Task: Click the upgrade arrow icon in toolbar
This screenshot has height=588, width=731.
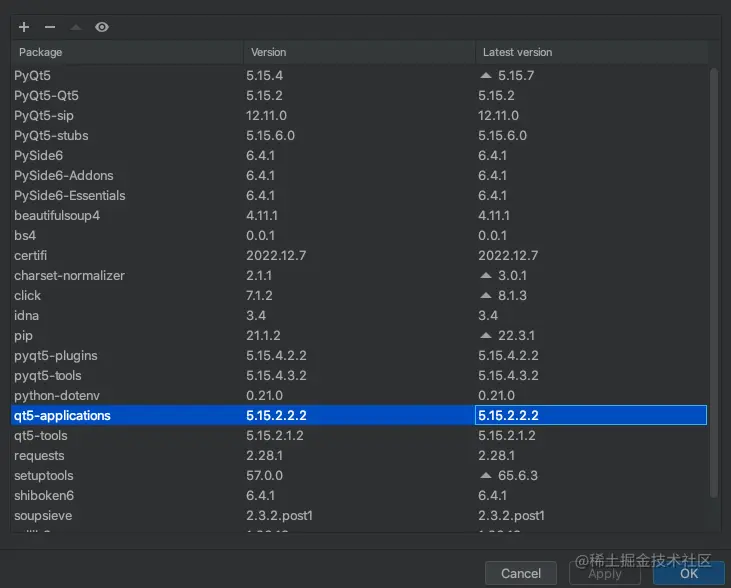Action: click(x=76, y=27)
